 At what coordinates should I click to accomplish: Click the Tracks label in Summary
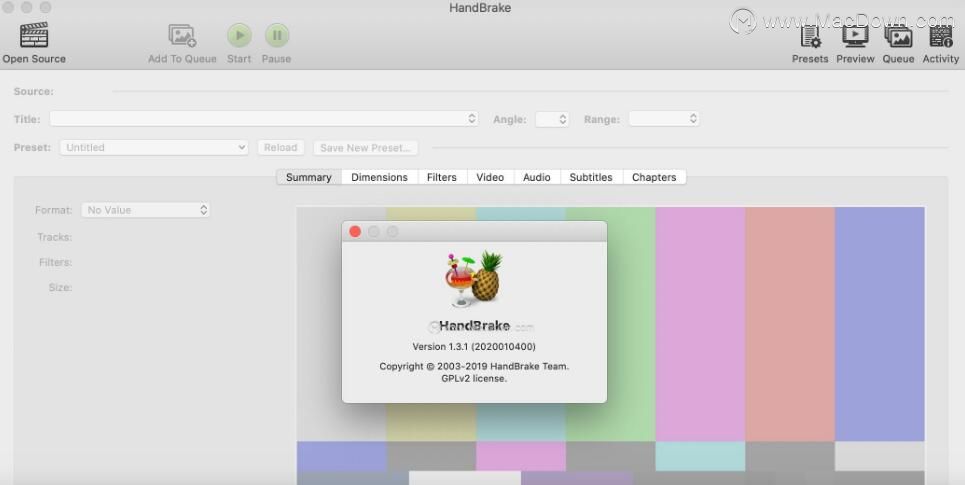tap(54, 237)
